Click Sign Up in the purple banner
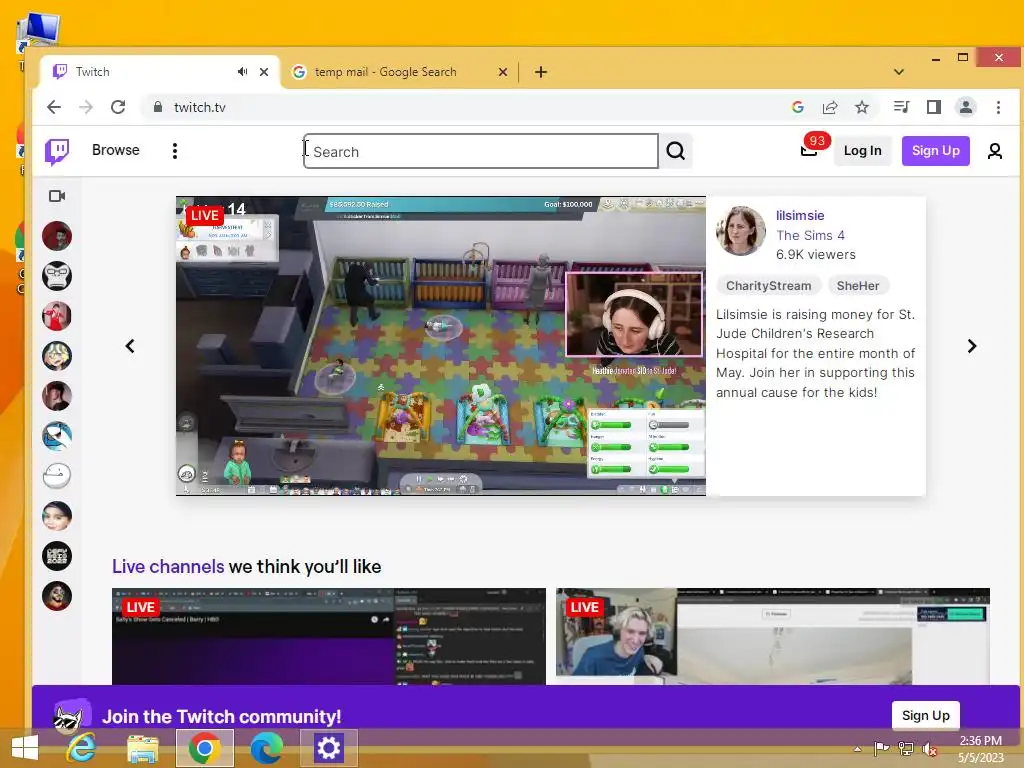 (x=925, y=715)
